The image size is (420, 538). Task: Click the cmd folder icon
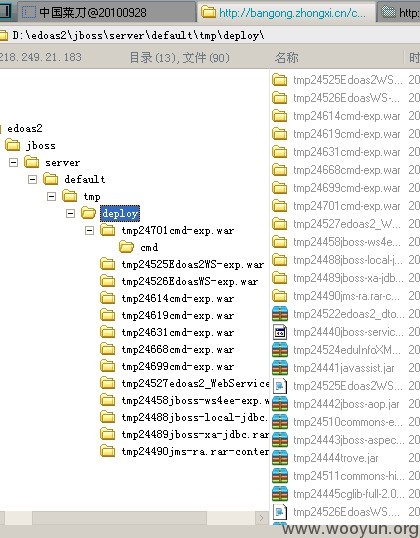(x=126, y=247)
